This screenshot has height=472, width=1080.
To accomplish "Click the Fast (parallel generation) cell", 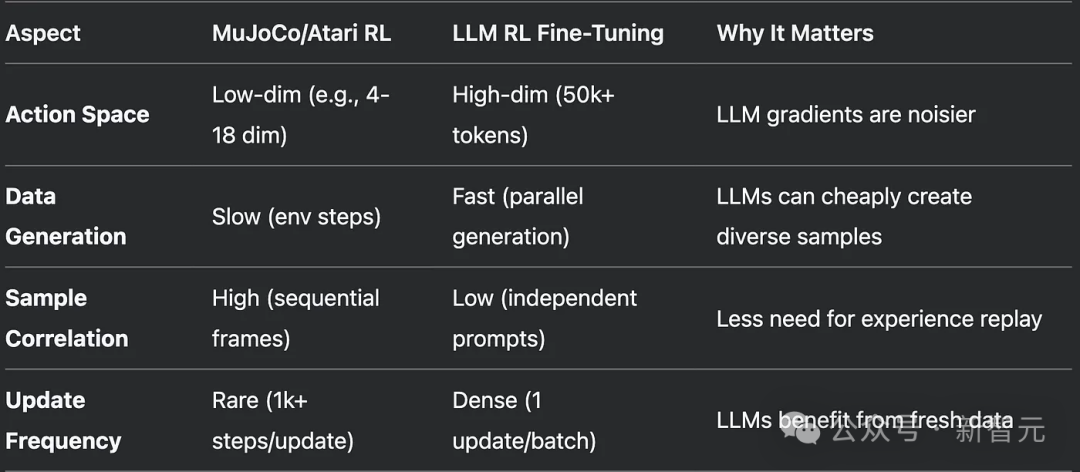I will pyautogui.click(x=518, y=216).
